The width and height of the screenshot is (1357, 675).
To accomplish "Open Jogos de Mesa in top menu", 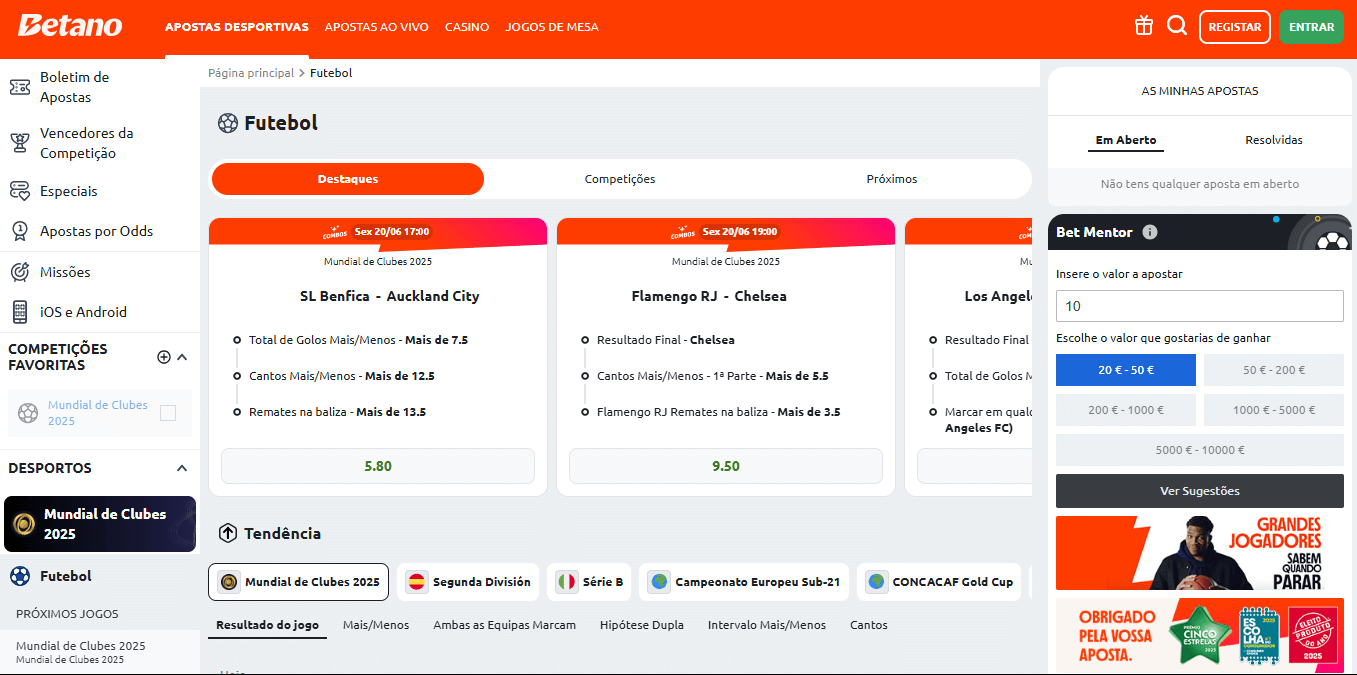I will pos(552,27).
